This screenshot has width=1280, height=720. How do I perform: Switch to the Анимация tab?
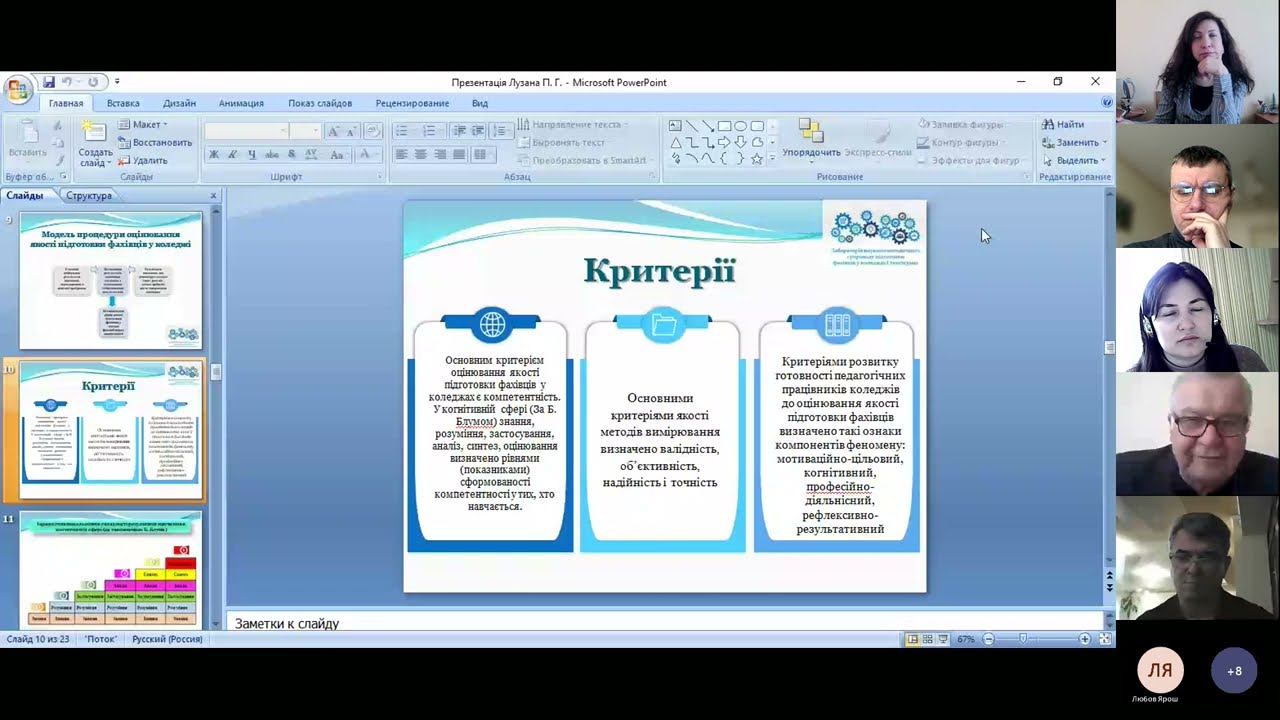click(241, 103)
